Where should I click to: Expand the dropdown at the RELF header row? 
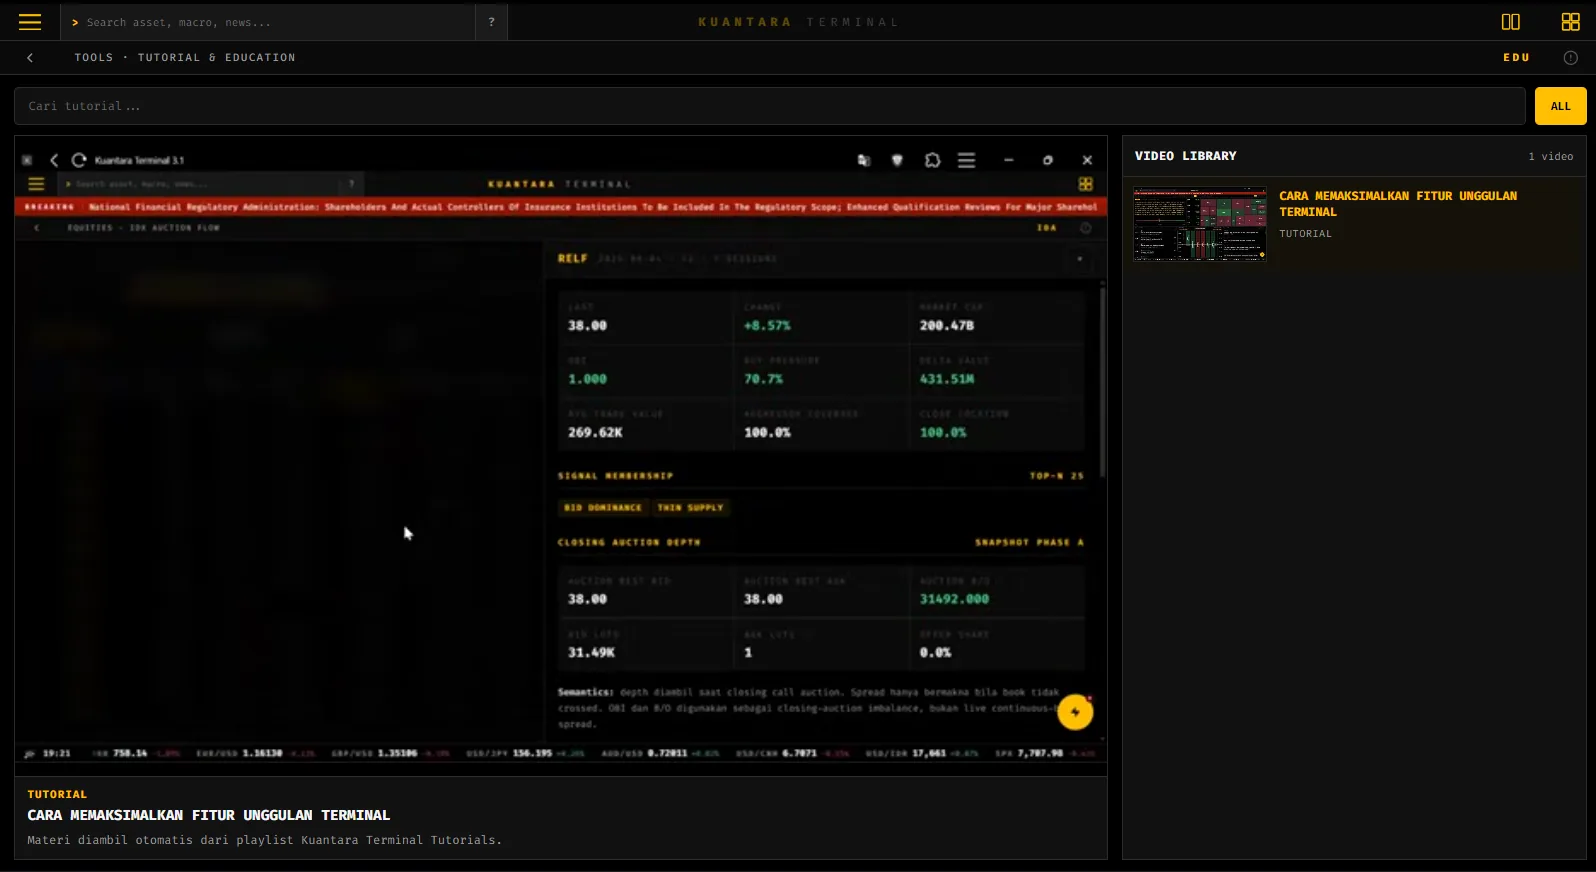tap(1079, 259)
